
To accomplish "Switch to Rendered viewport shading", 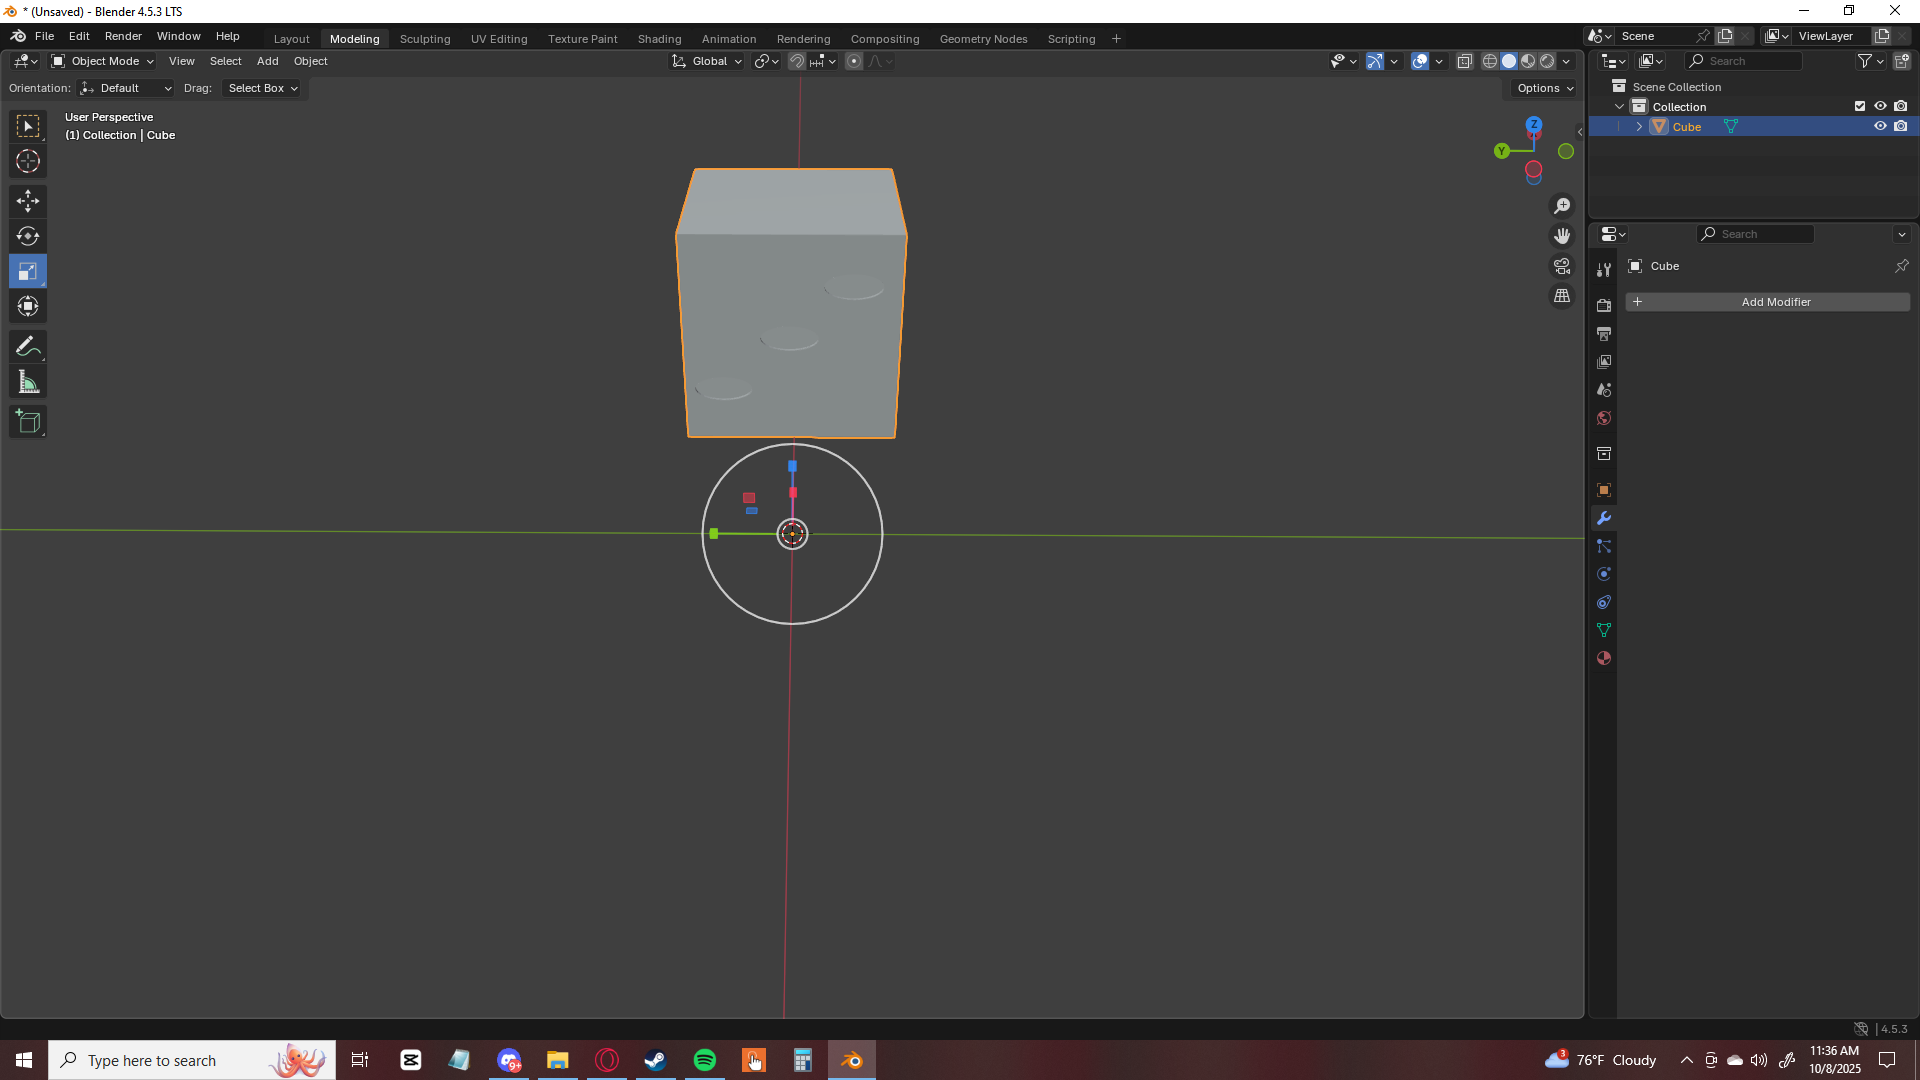I will pyautogui.click(x=1547, y=61).
